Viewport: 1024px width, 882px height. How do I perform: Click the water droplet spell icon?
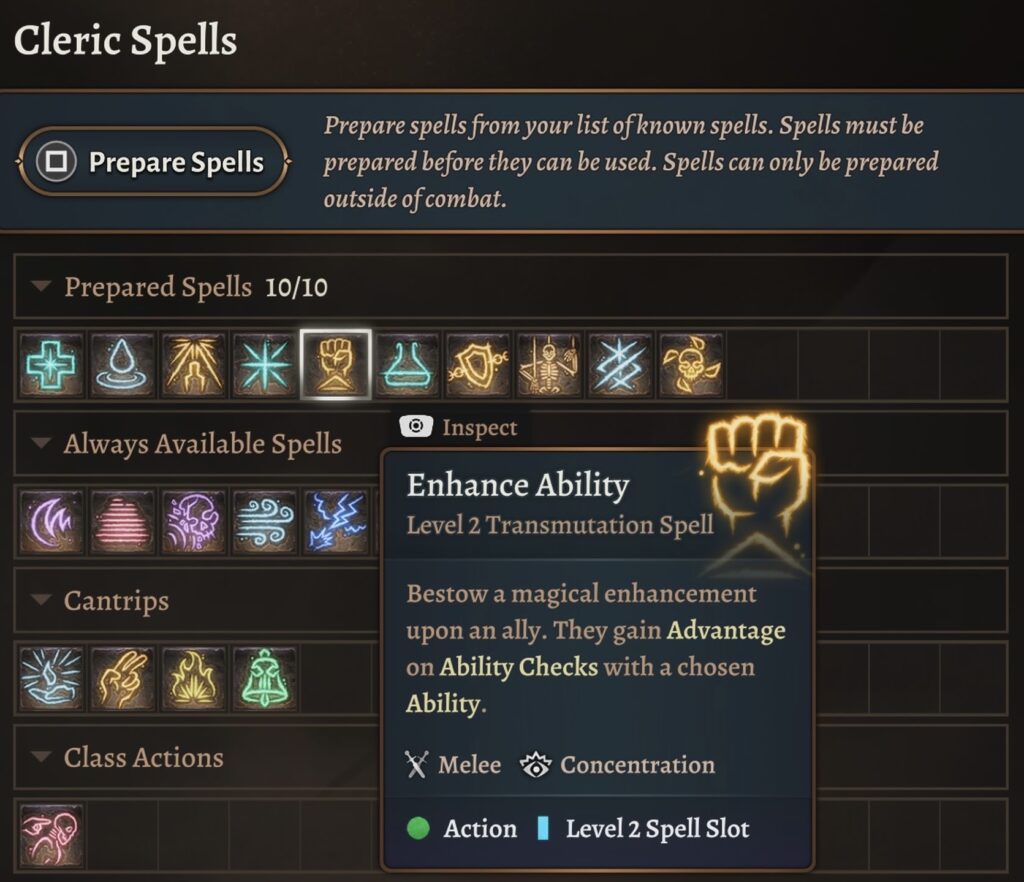coord(123,365)
